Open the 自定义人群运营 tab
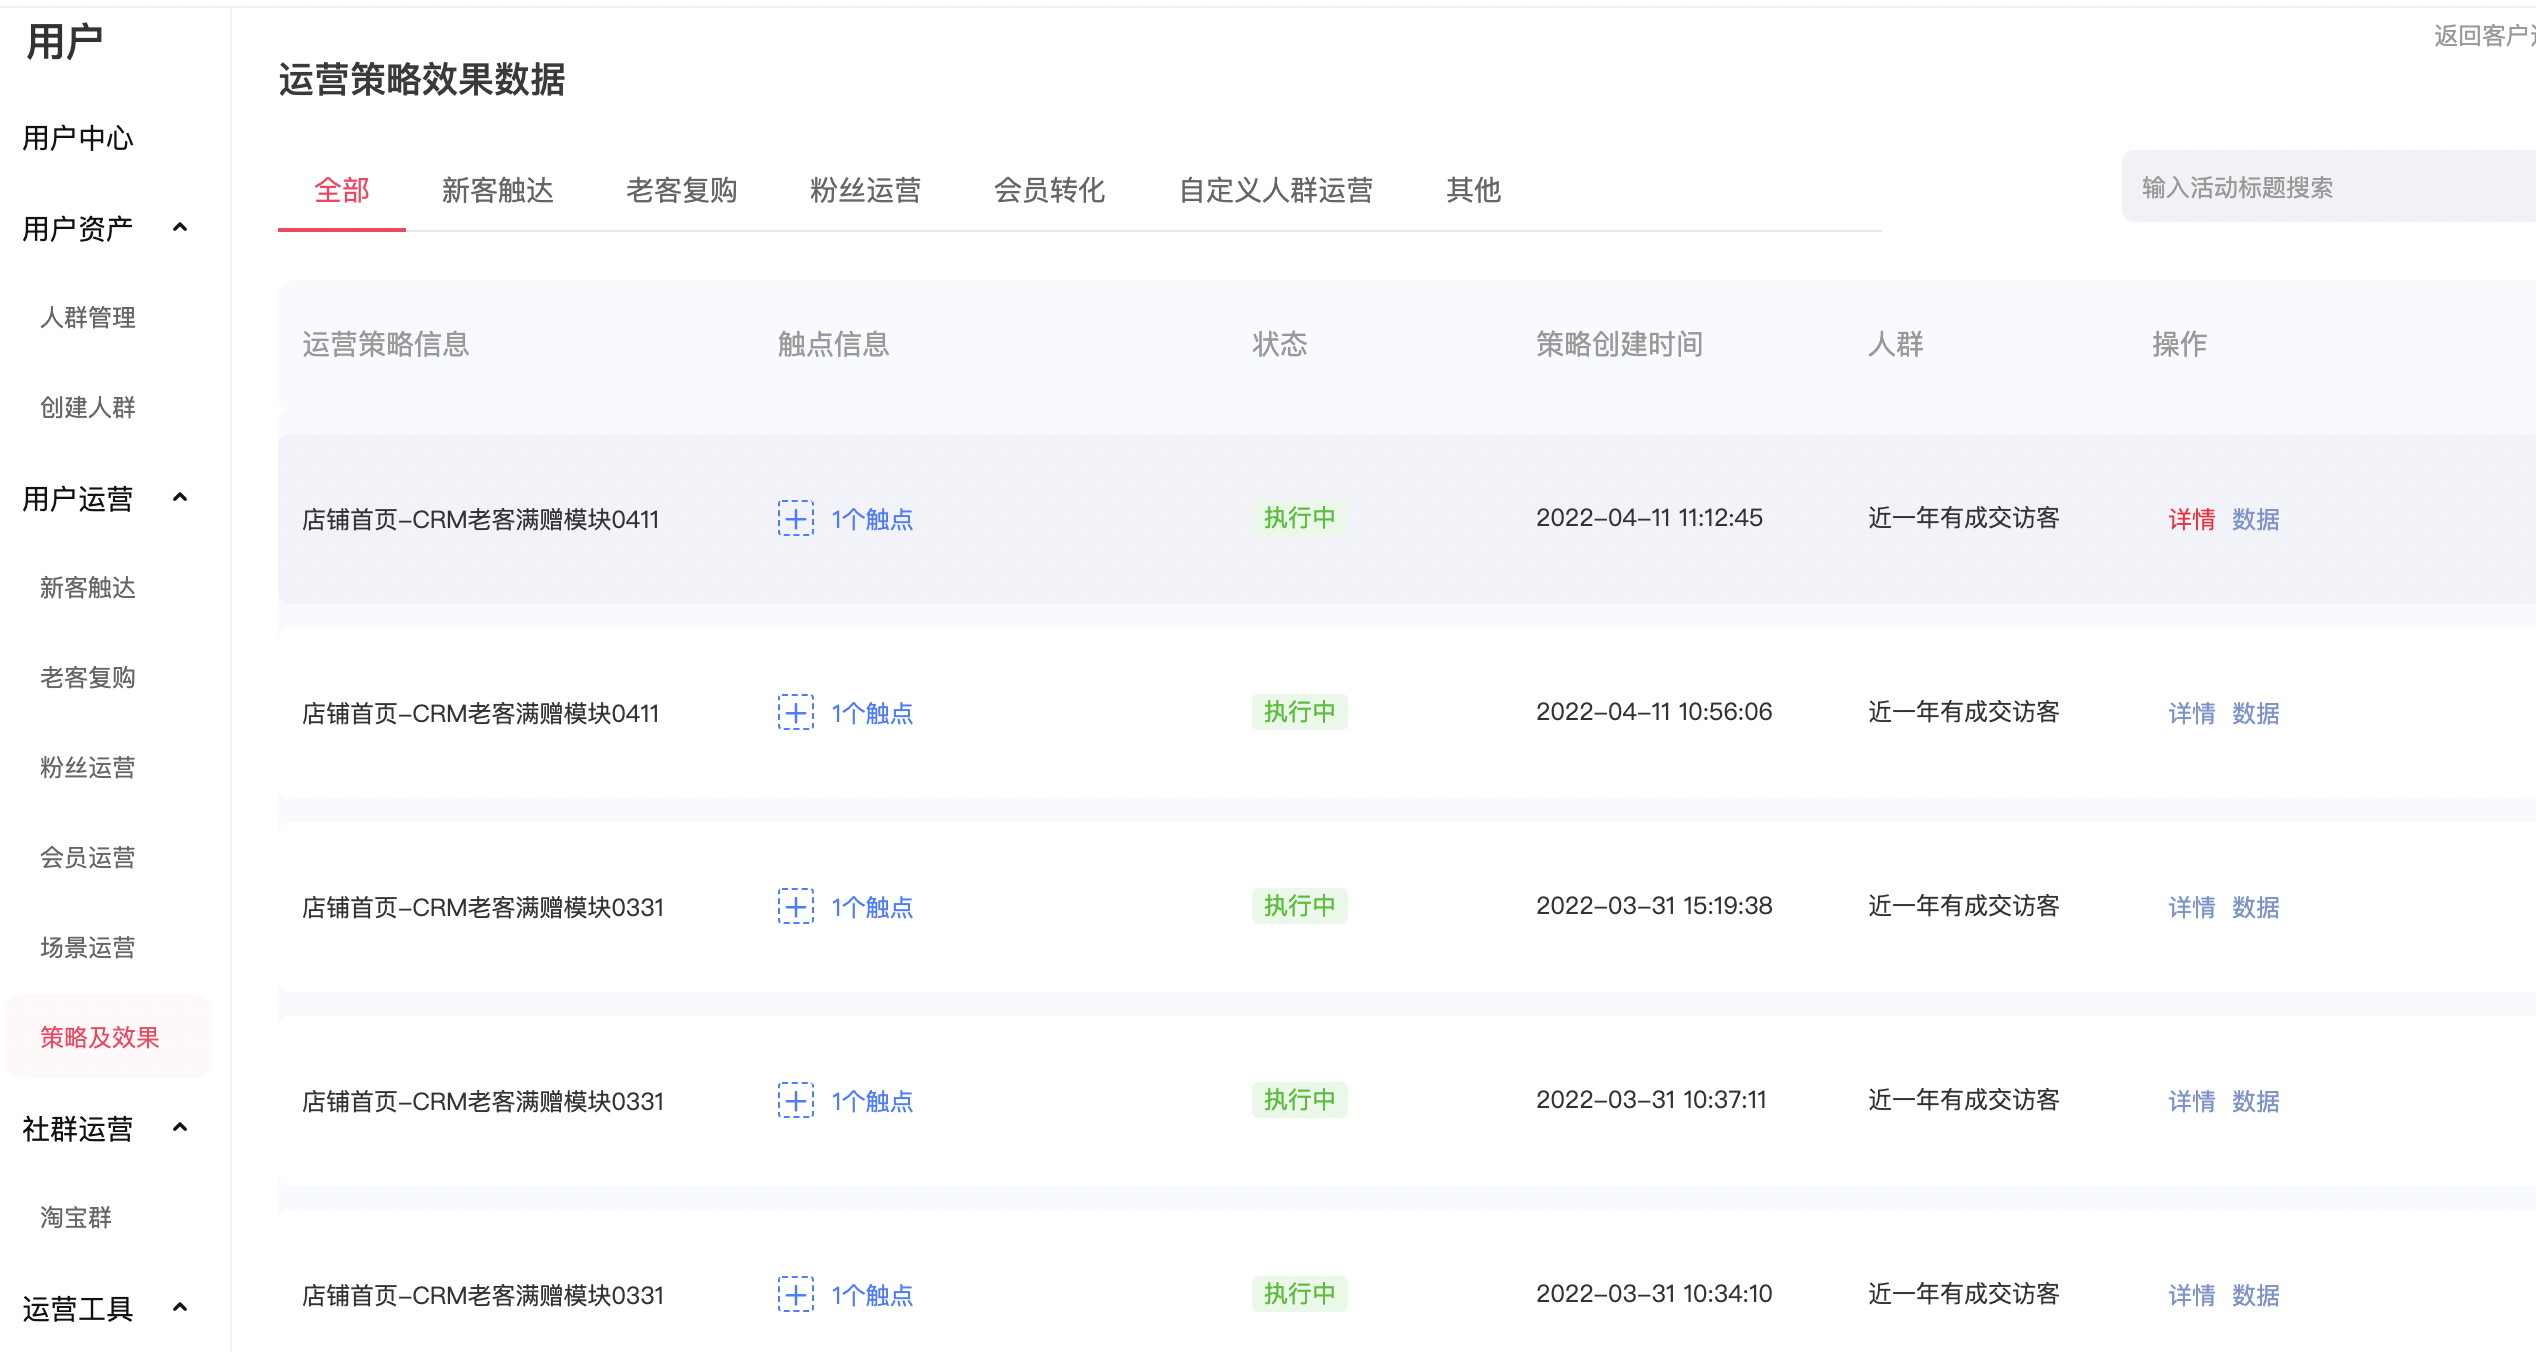Screen dimensions: 2536x1352 pos(1276,190)
